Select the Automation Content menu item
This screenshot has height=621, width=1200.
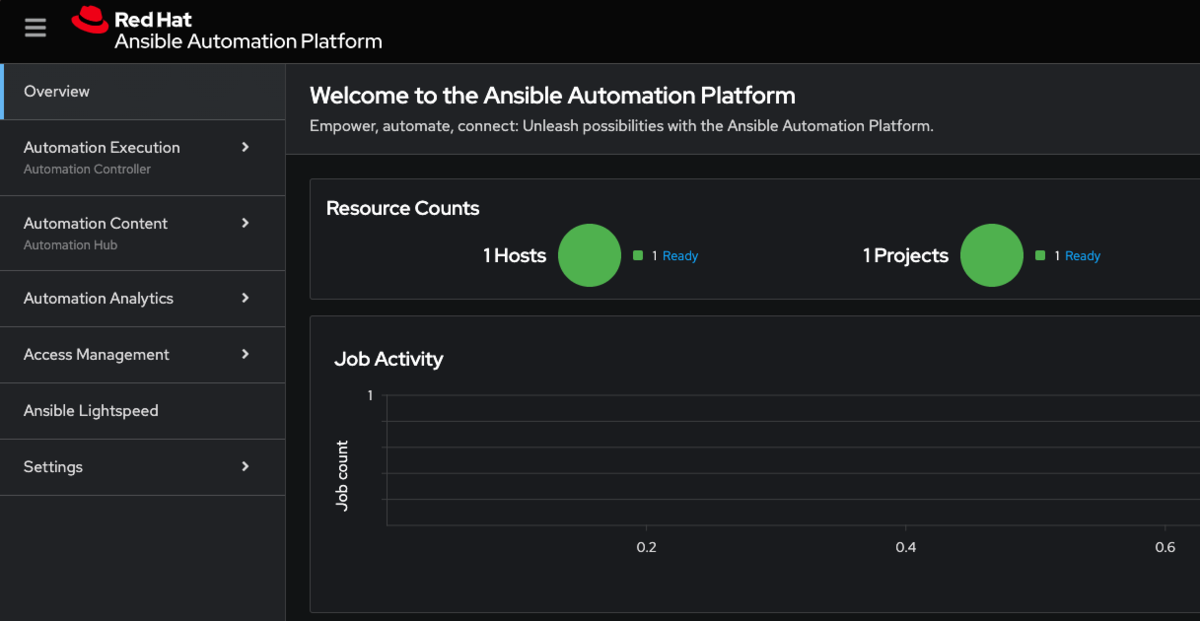click(143, 233)
